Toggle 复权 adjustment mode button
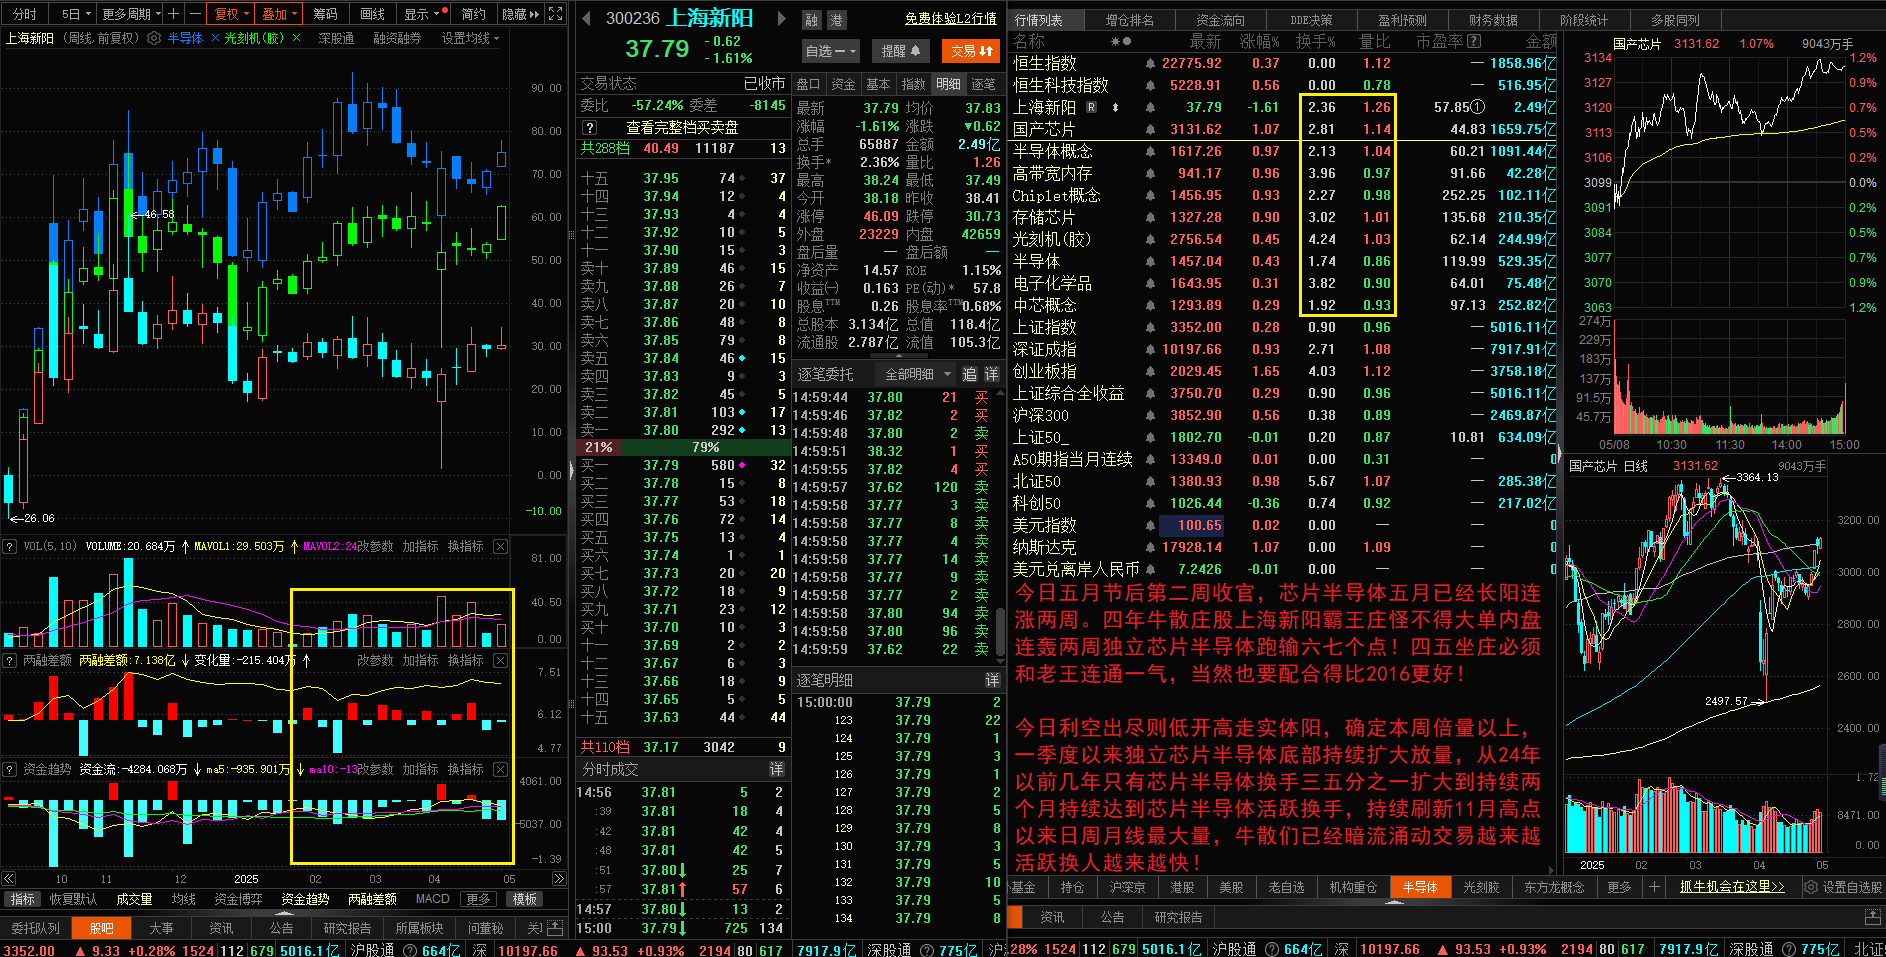1886x957 pixels. pos(232,14)
